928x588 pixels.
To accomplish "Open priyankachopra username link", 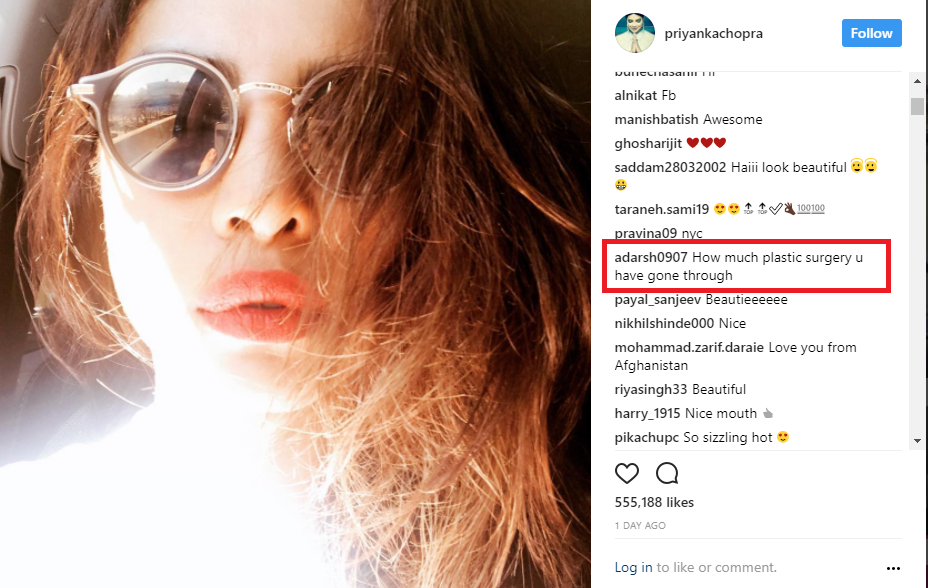I will (x=714, y=34).
